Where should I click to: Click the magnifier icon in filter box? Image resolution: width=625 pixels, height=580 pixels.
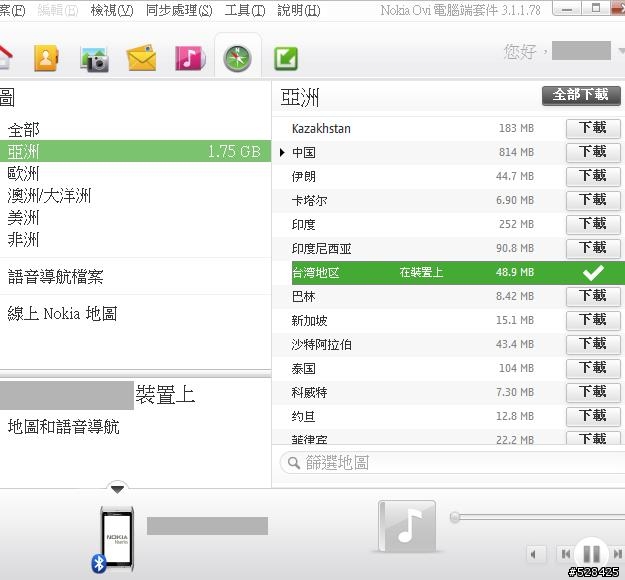294,463
